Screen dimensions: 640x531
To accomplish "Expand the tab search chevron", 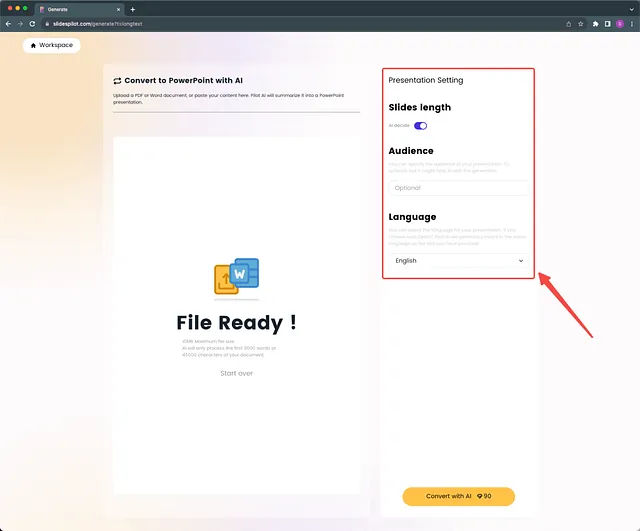I will [631, 9].
